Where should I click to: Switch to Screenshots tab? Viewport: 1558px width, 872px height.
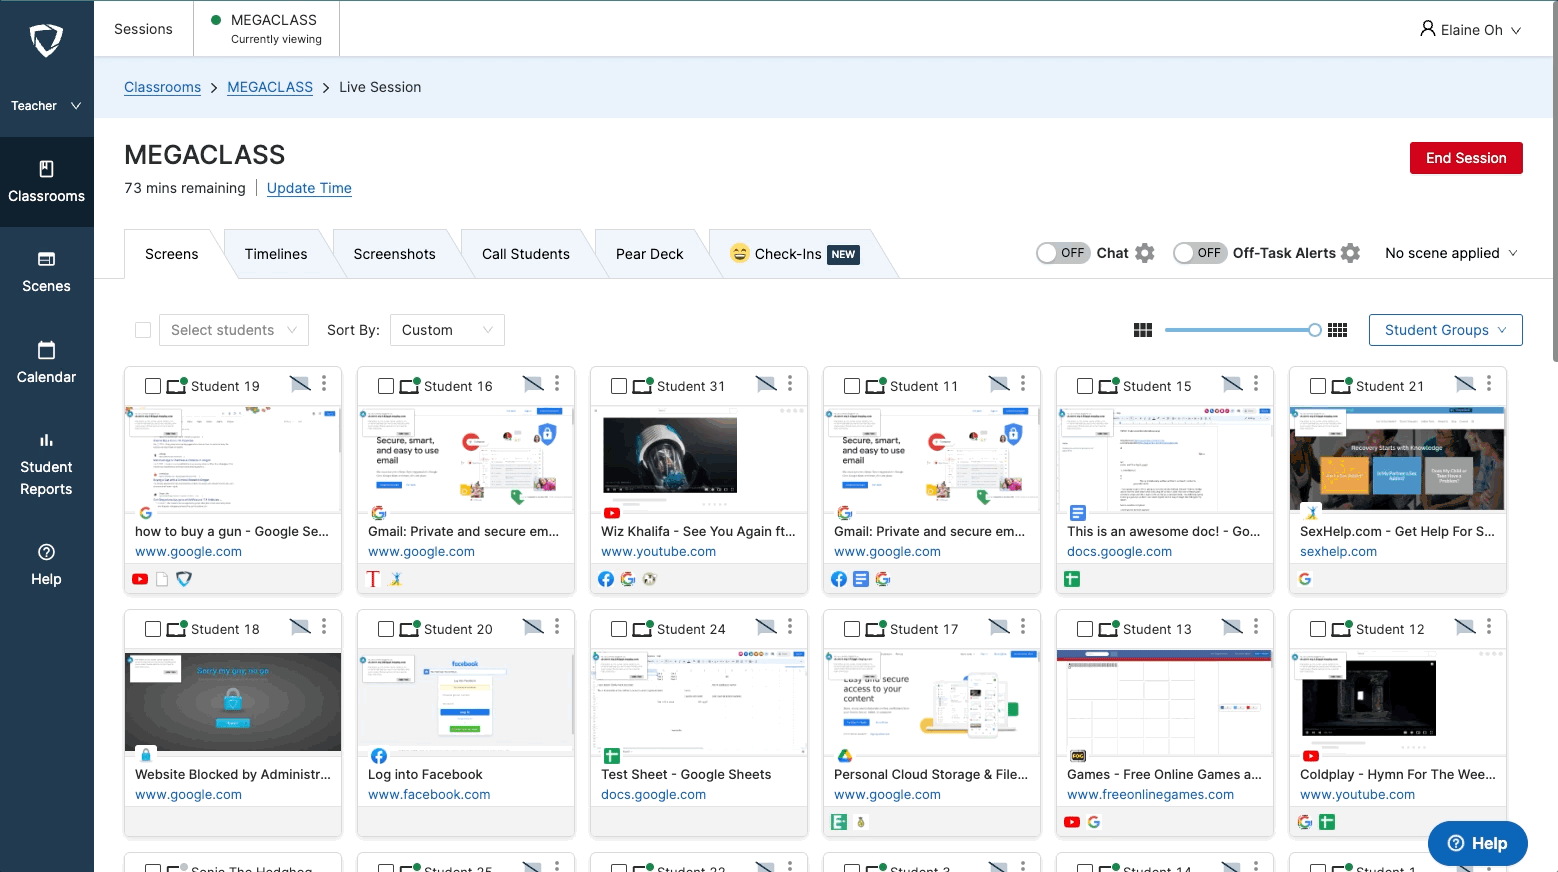point(394,254)
